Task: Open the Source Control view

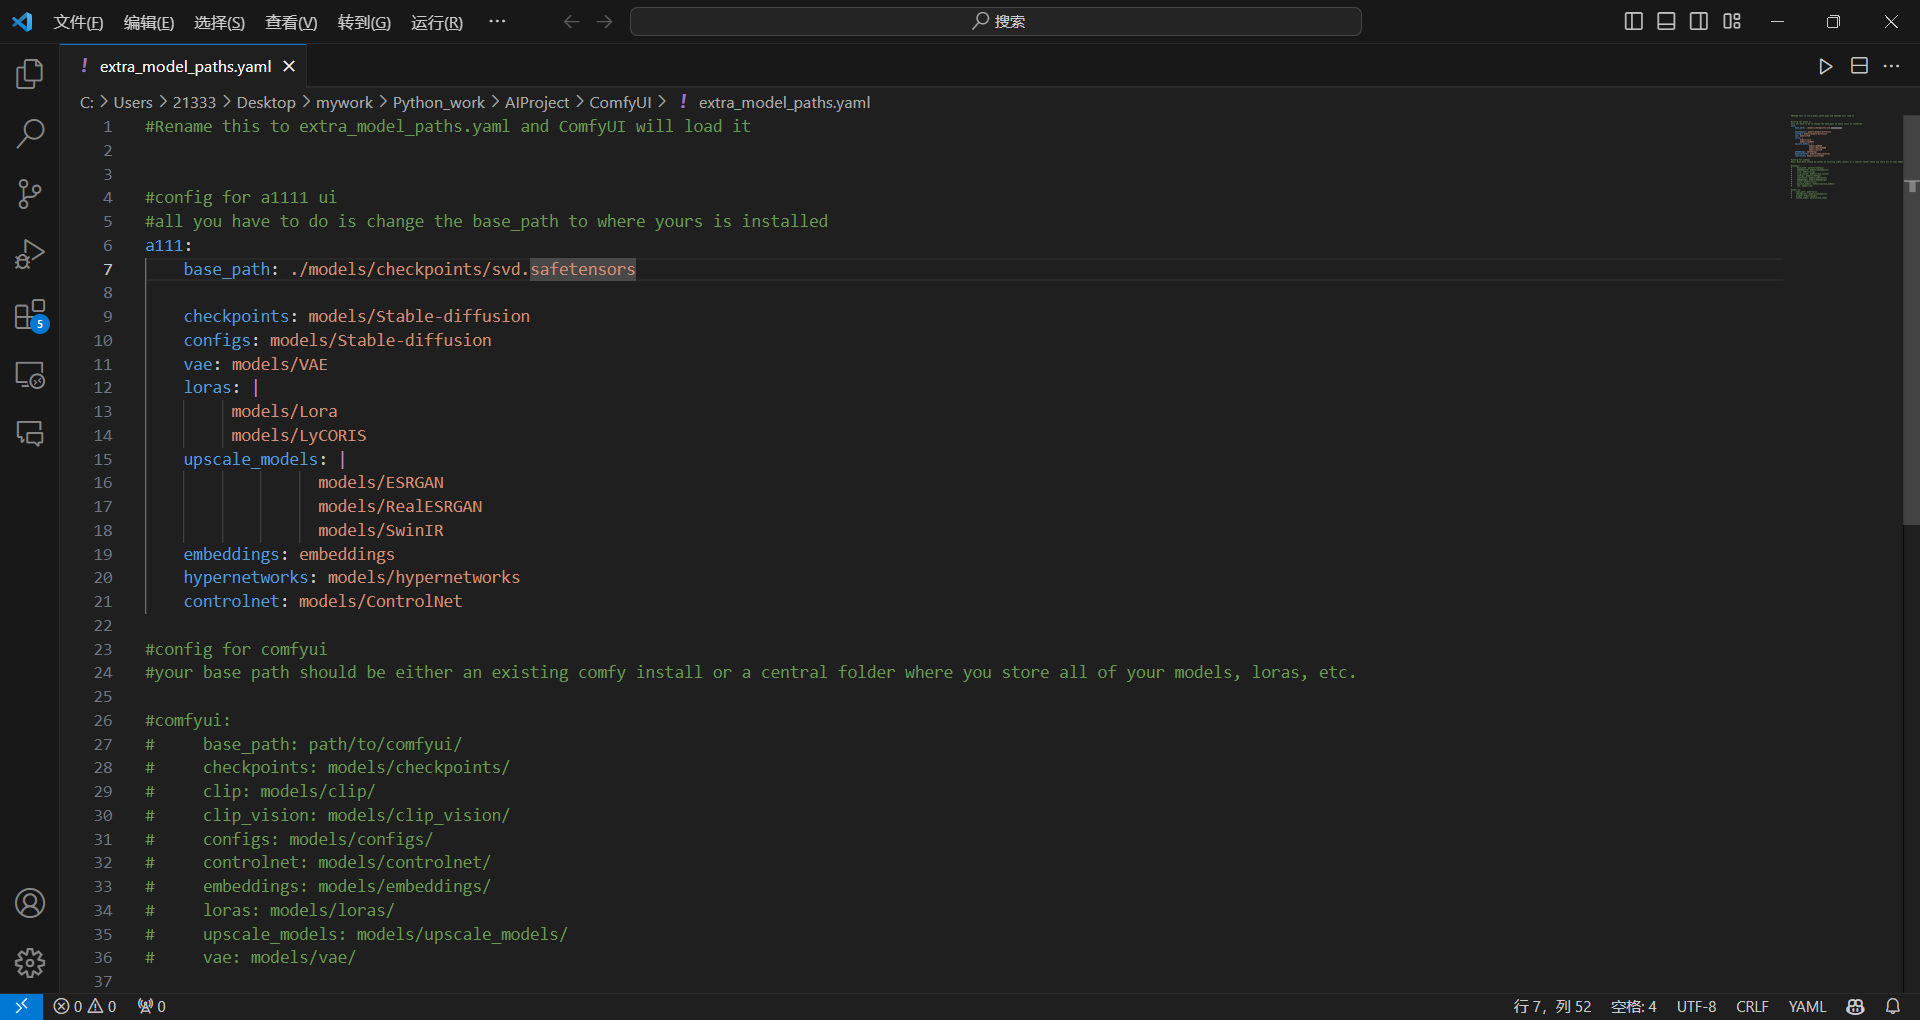Action: [30, 194]
